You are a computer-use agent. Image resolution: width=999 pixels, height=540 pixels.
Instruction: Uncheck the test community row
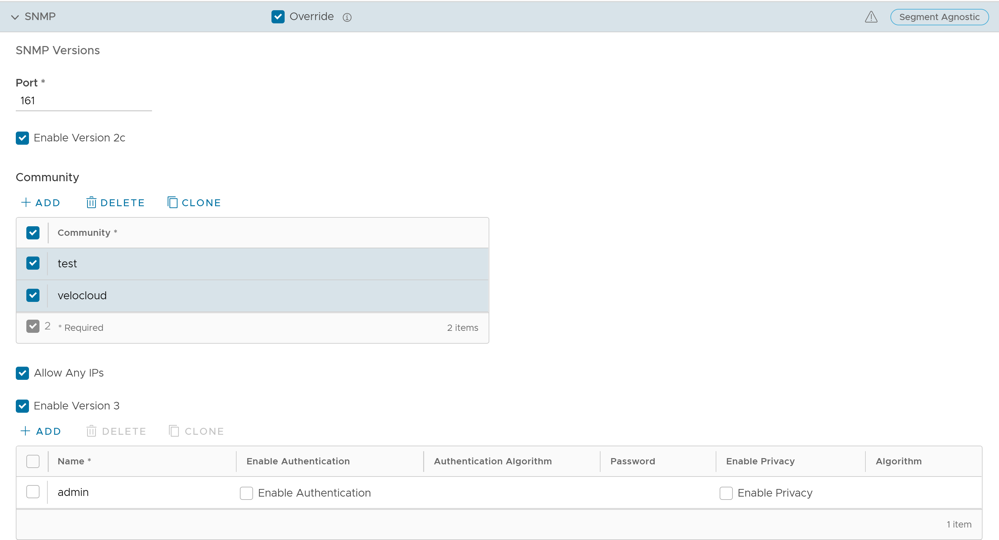pos(33,264)
